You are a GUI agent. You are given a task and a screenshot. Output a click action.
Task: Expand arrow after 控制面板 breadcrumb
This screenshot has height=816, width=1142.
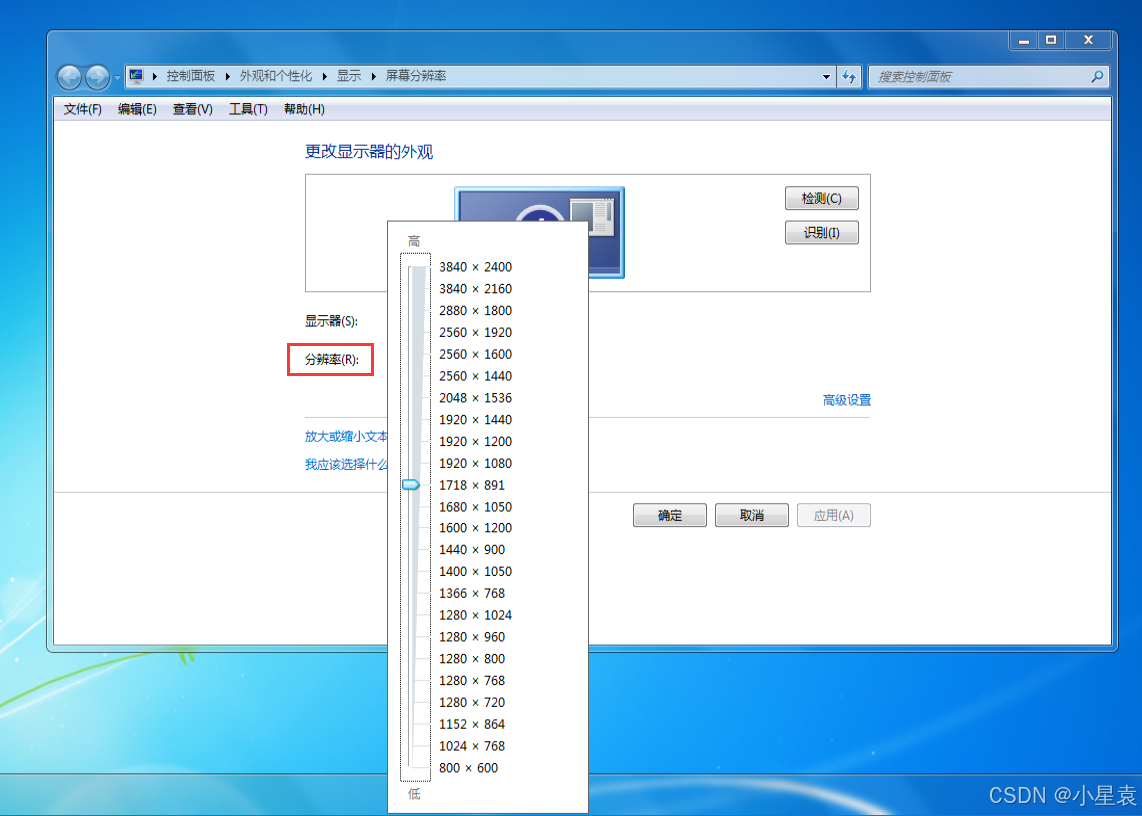[227, 76]
